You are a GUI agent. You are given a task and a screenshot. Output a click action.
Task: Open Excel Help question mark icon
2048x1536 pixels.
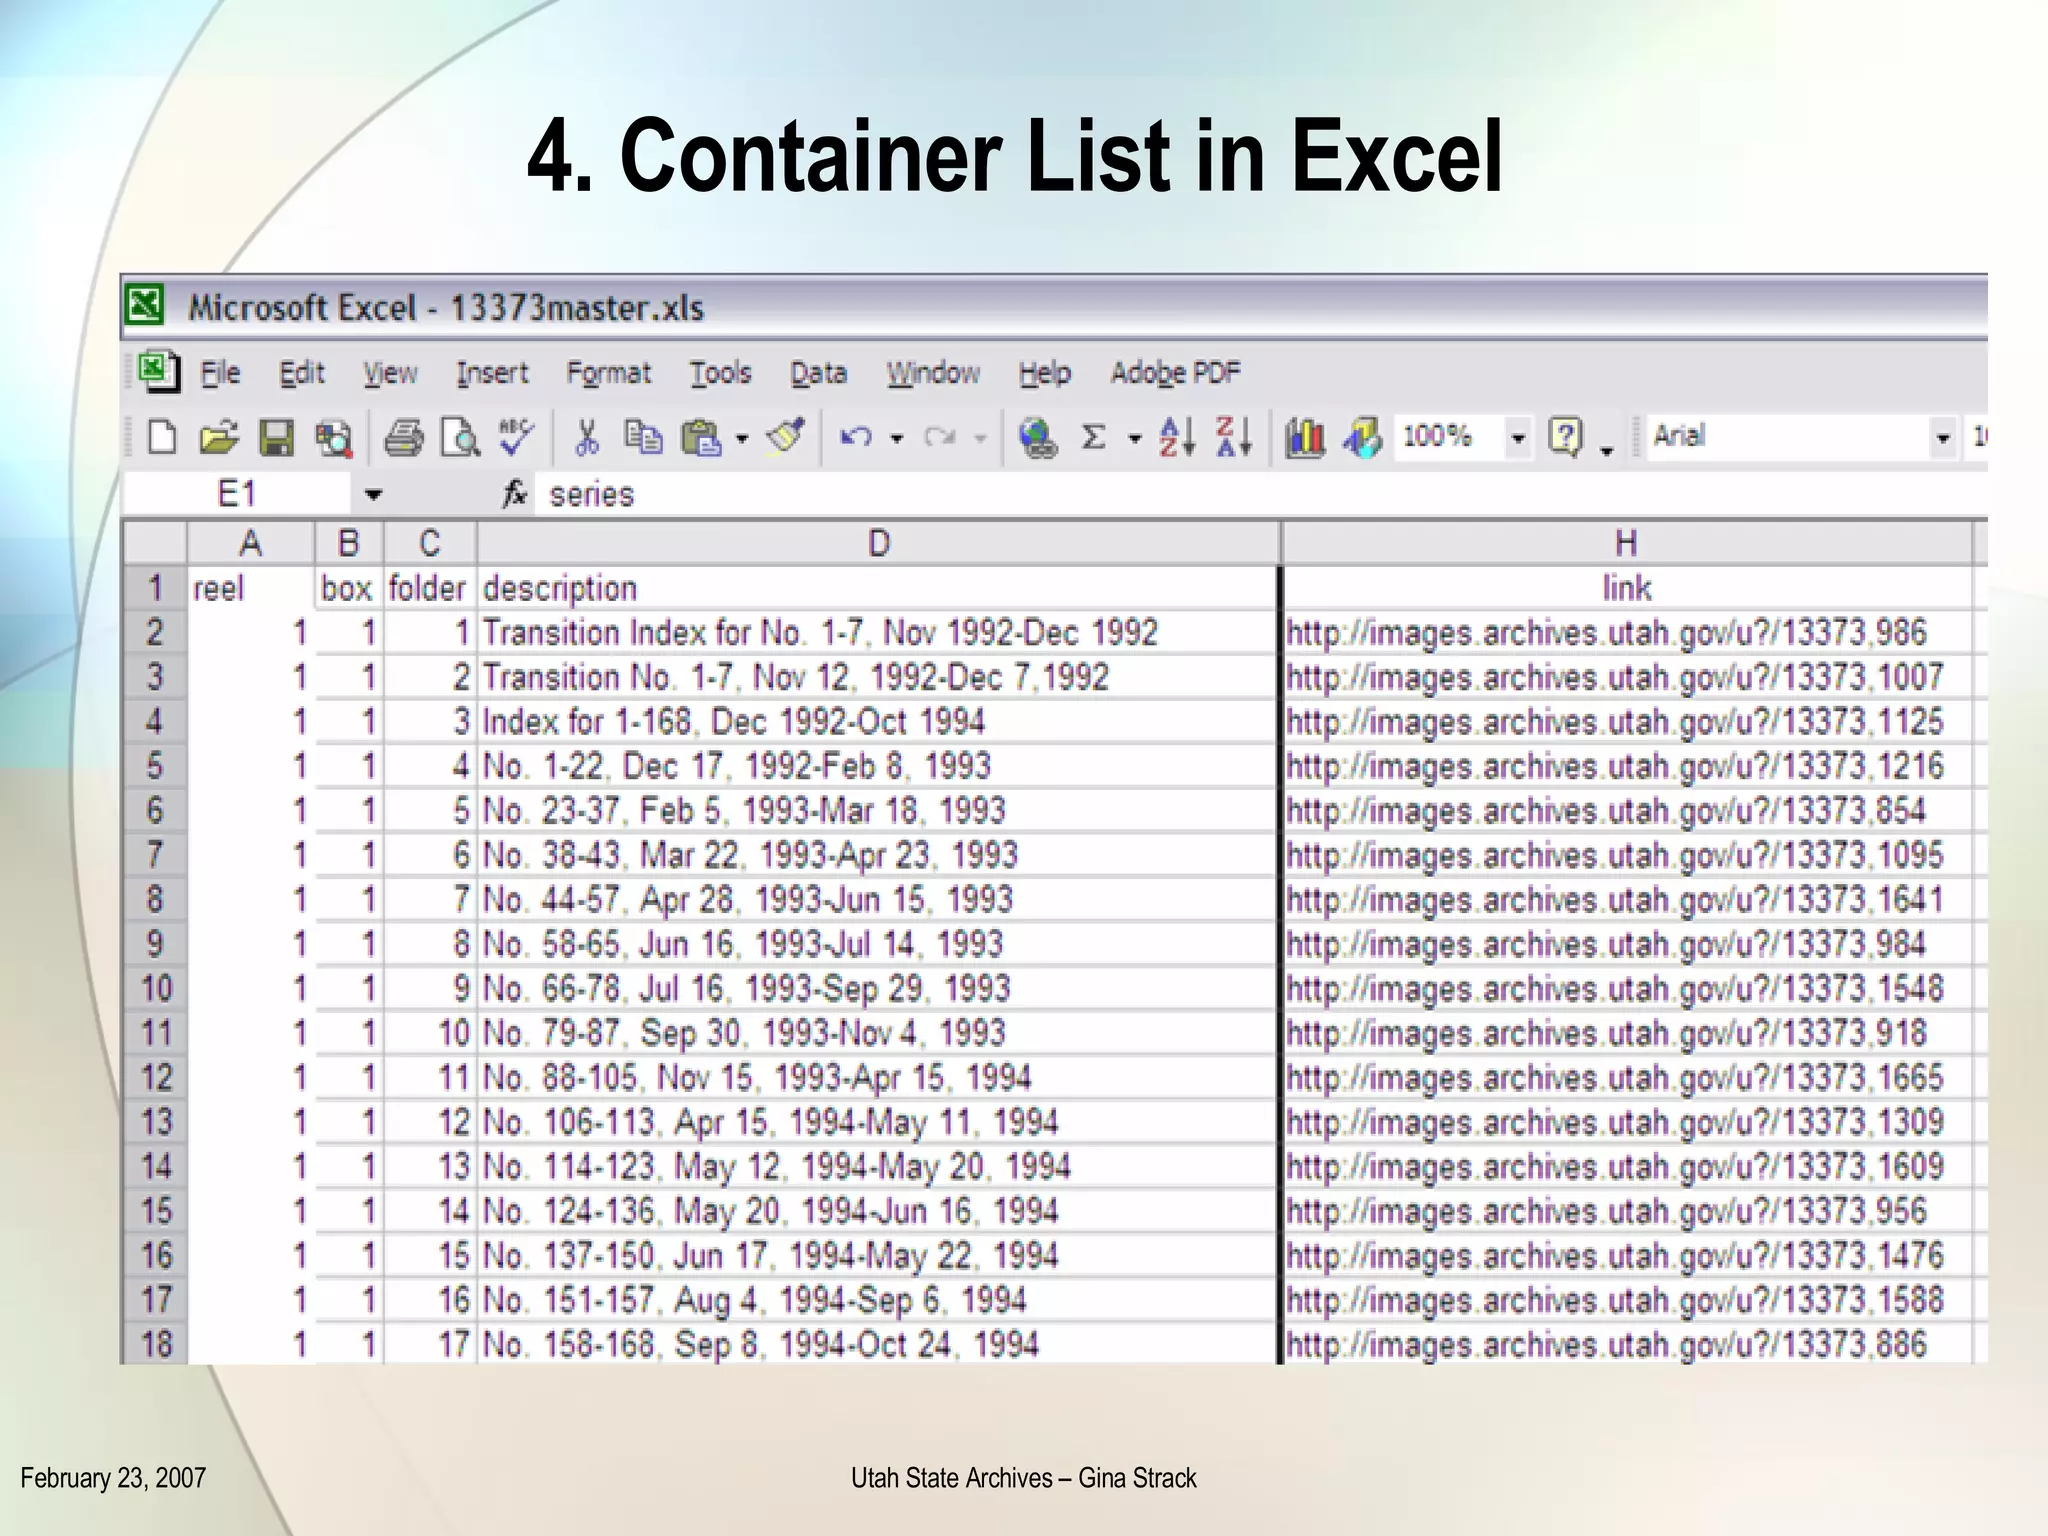[x=1565, y=437]
